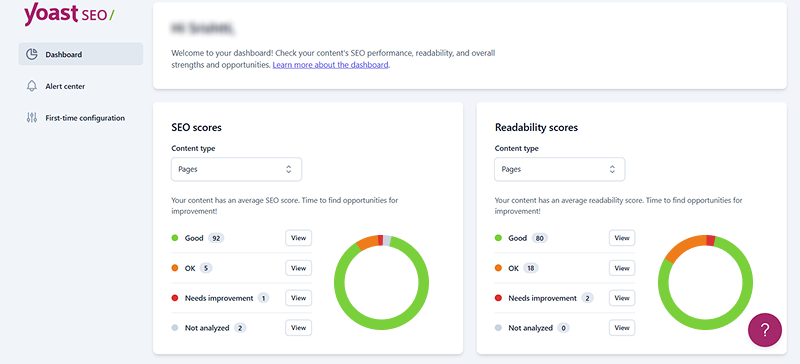Click orange OK dot in SEO scores

pos(174,268)
